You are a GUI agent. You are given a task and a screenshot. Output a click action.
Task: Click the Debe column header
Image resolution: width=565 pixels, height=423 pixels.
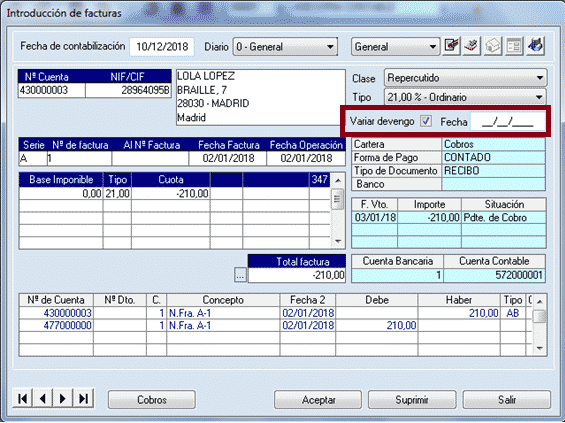377,300
